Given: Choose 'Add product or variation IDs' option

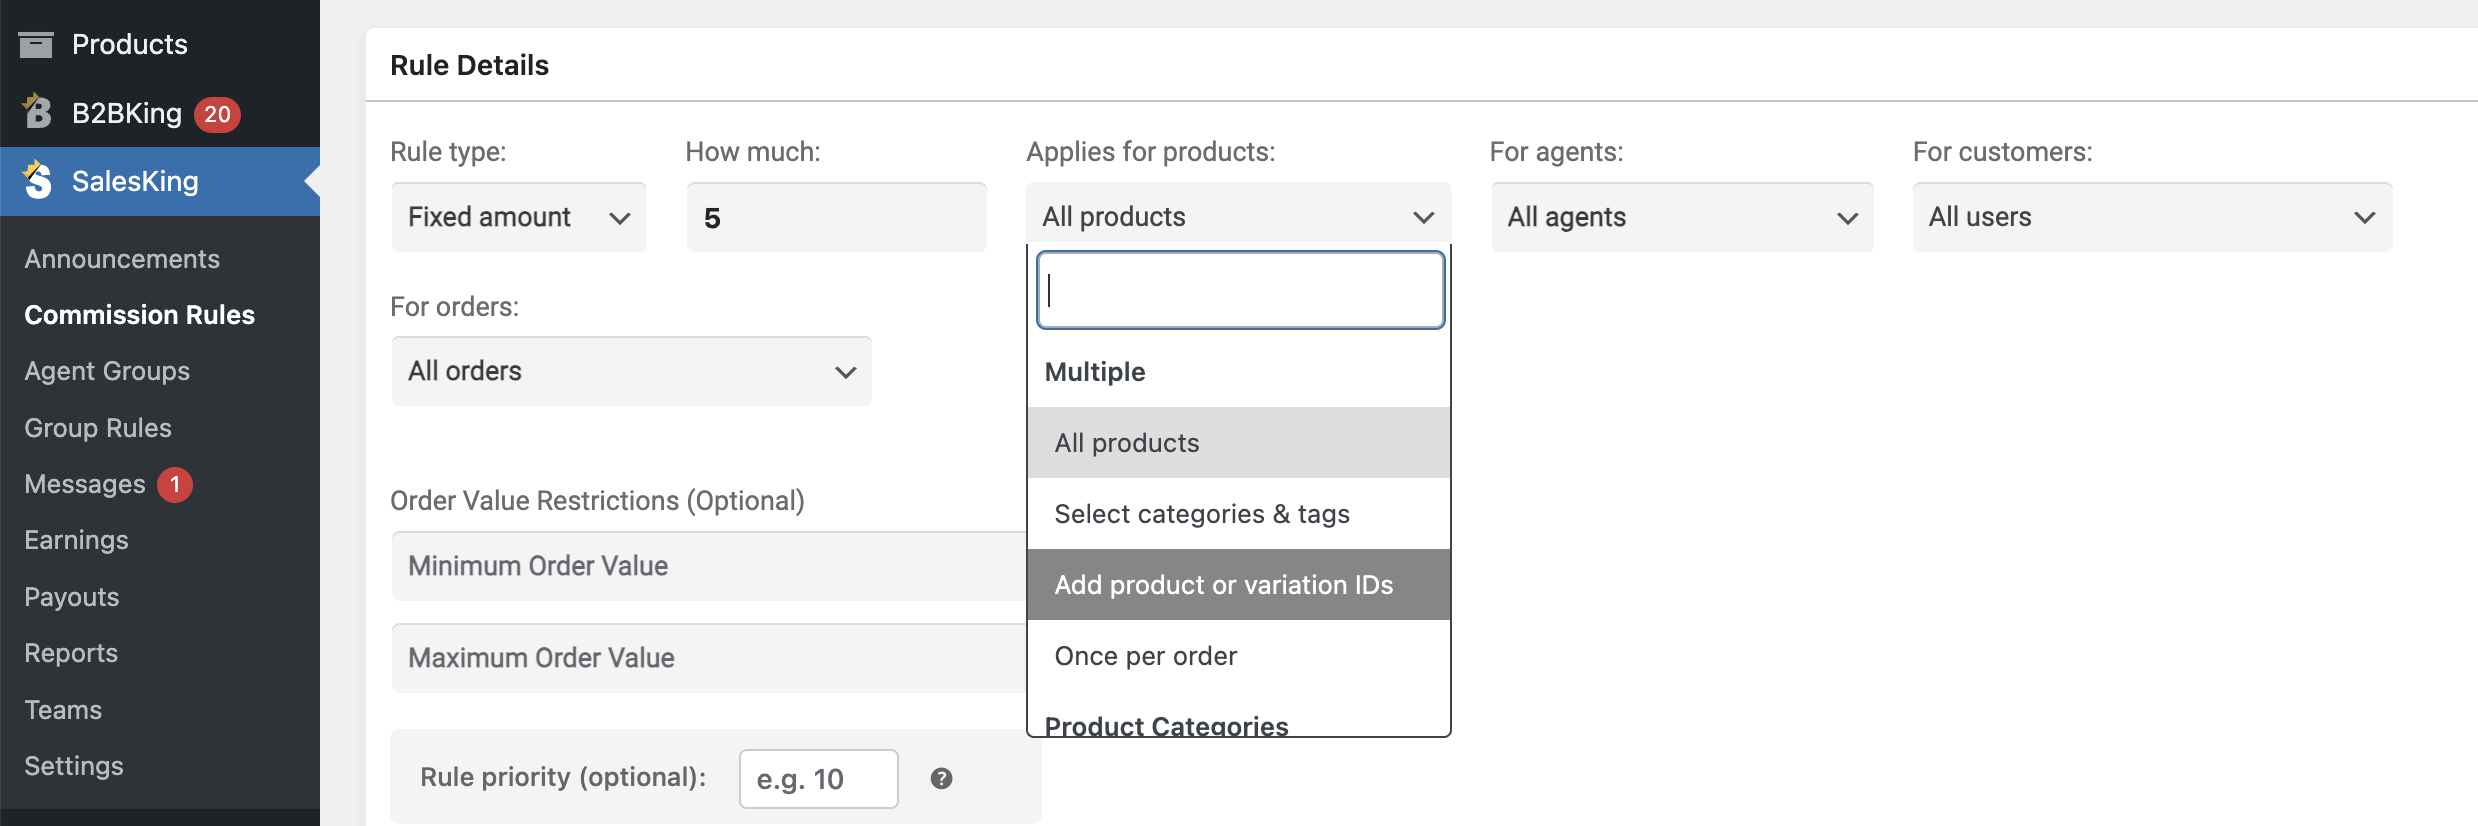Looking at the screenshot, I should (x=1239, y=585).
